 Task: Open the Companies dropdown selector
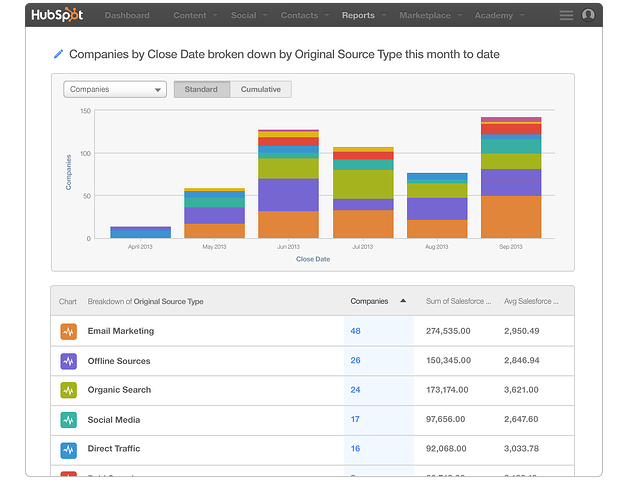click(x=114, y=89)
